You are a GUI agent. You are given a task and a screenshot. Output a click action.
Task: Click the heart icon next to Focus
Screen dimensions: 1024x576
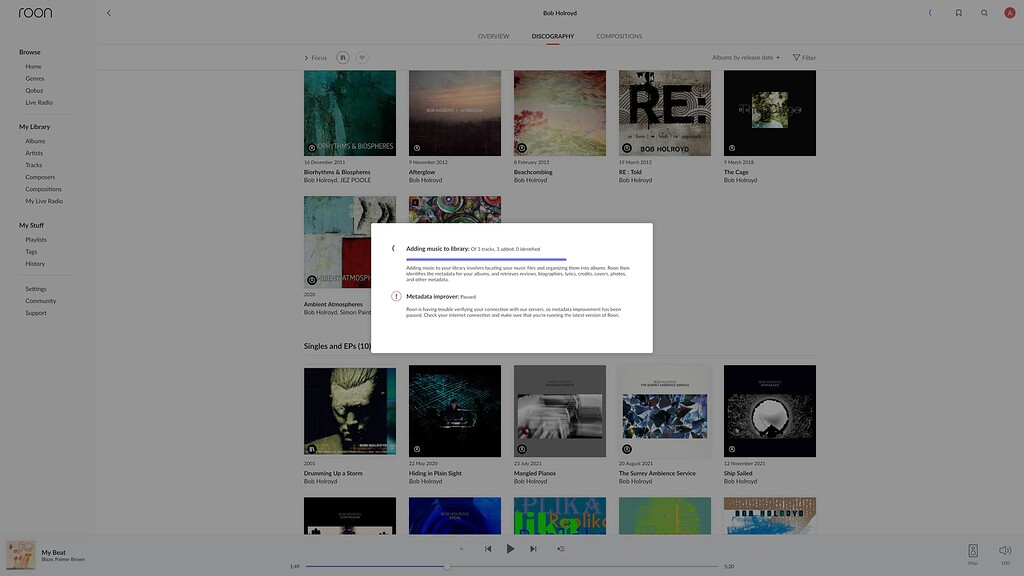(x=362, y=57)
